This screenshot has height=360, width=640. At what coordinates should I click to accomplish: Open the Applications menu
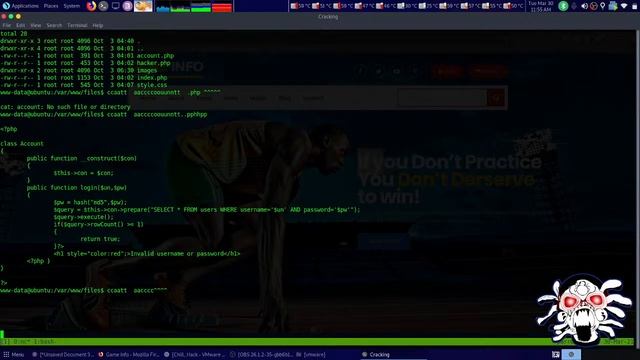click(x=25, y=6)
